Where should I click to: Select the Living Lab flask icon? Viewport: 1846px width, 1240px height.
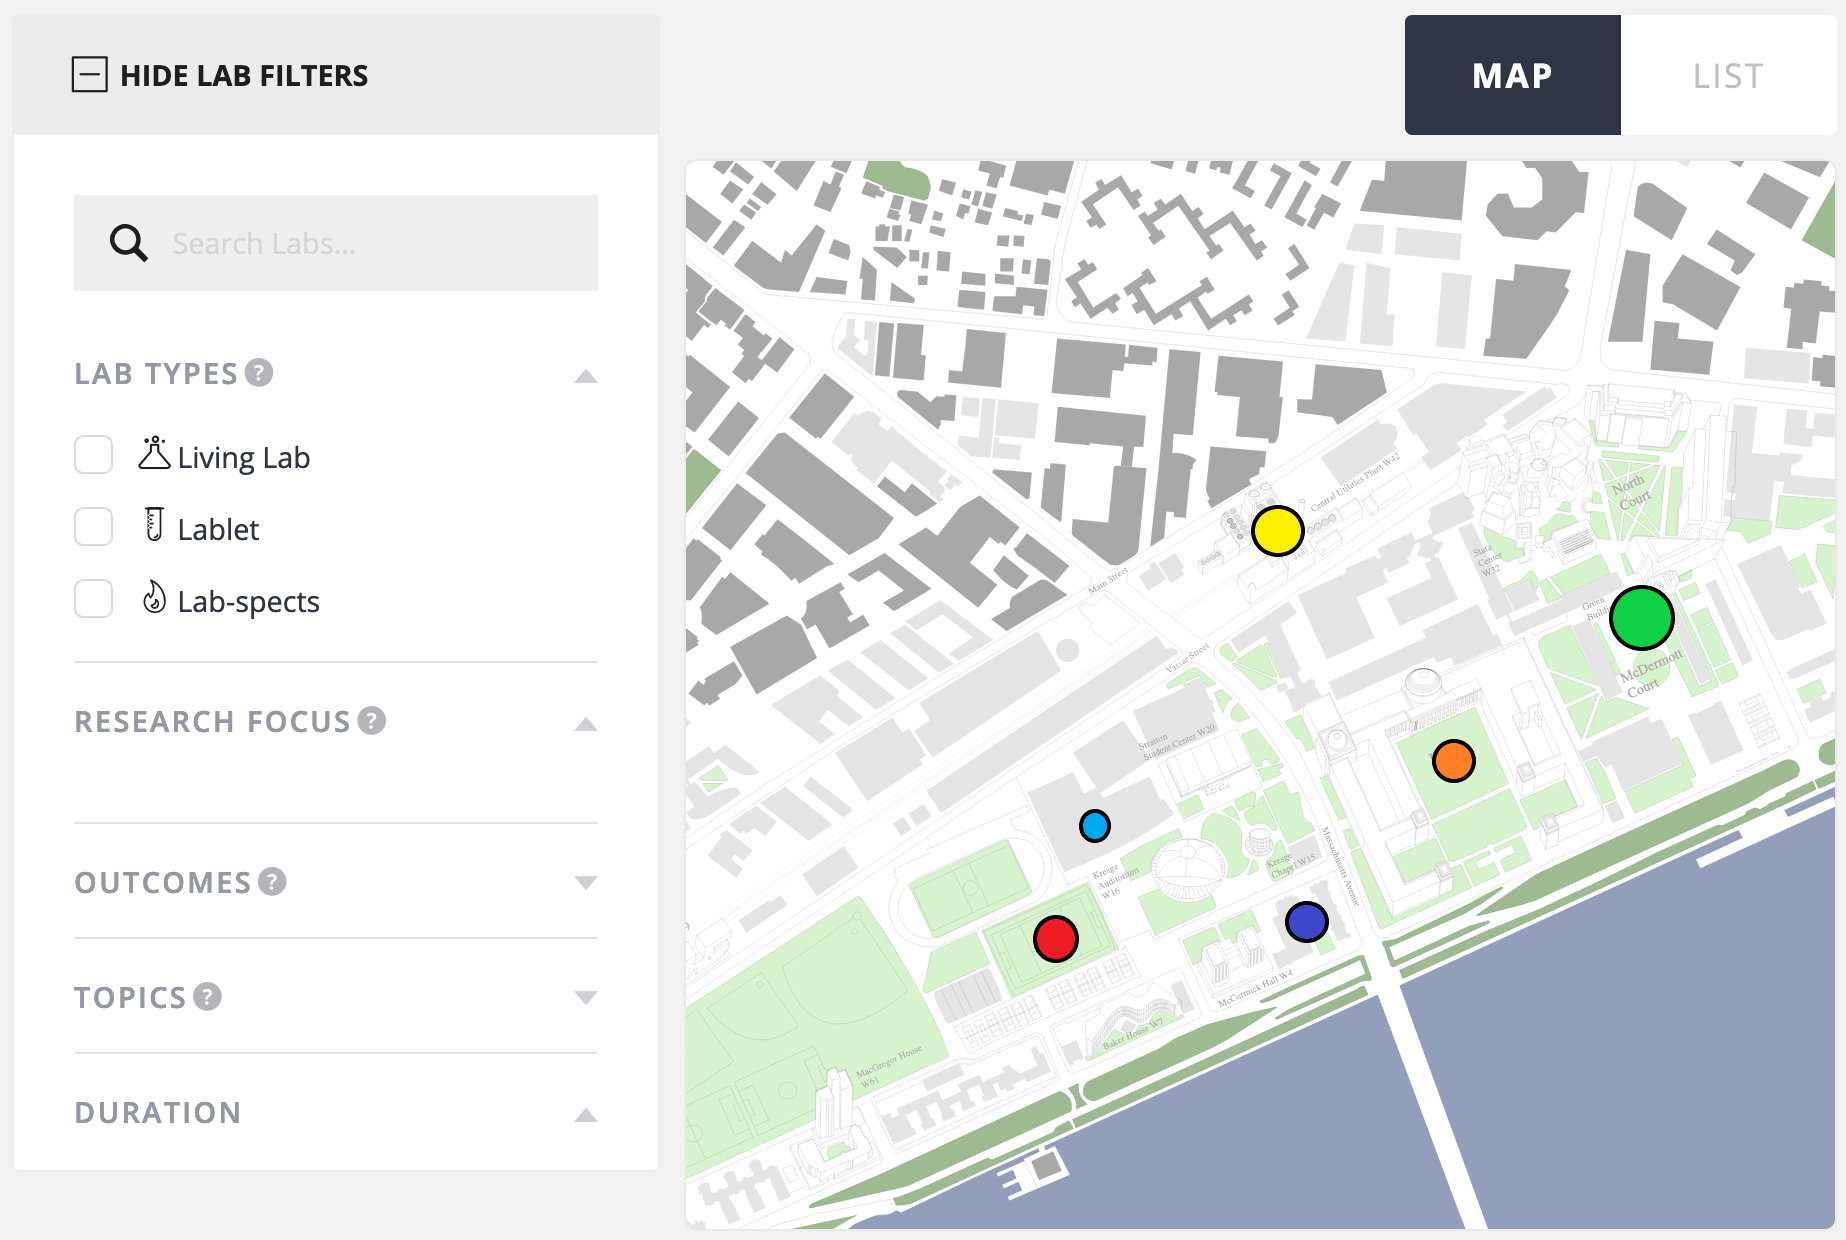154,455
